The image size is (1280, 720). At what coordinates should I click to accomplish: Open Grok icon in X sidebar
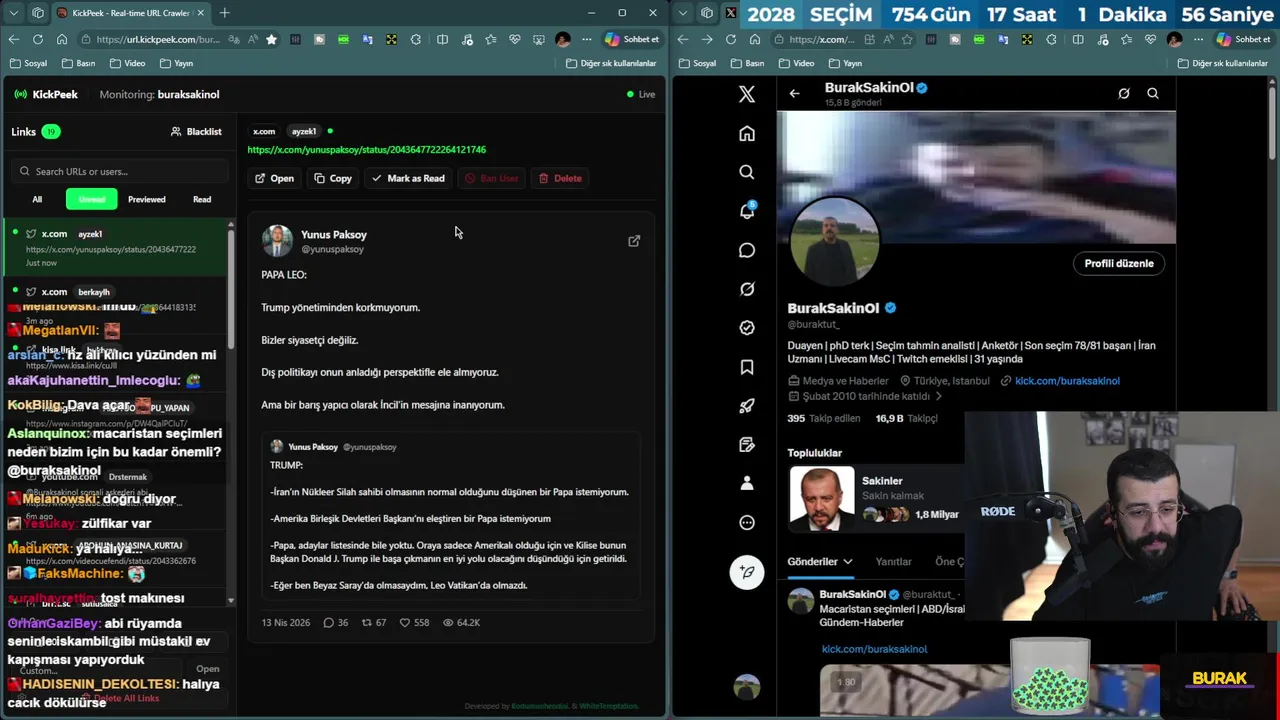point(747,289)
